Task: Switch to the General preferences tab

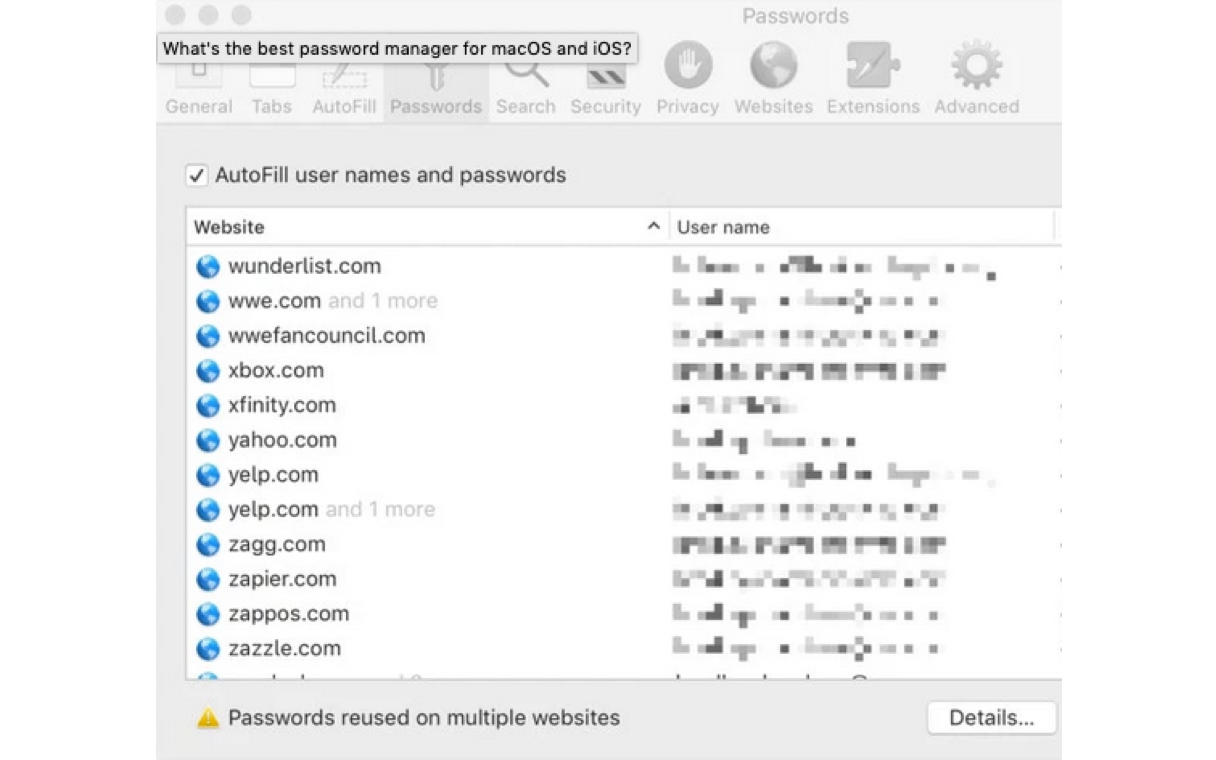Action: (199, 90)
